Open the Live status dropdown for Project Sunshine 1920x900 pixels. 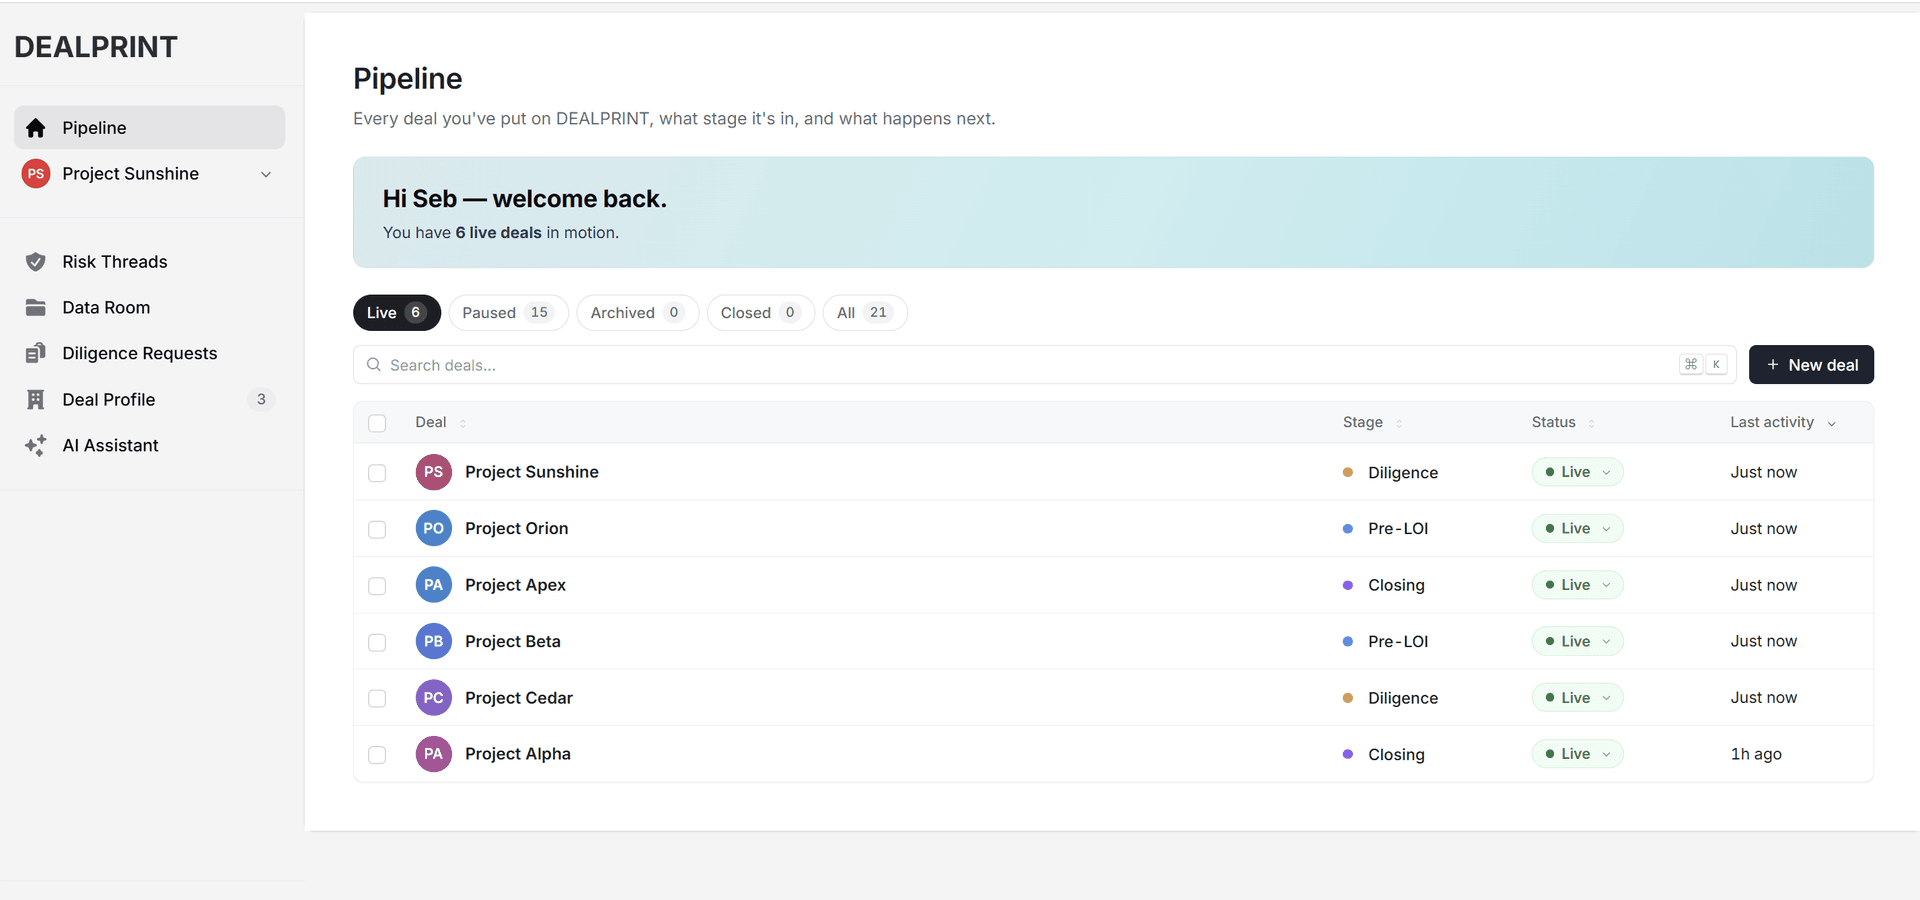pos(1577,472)
